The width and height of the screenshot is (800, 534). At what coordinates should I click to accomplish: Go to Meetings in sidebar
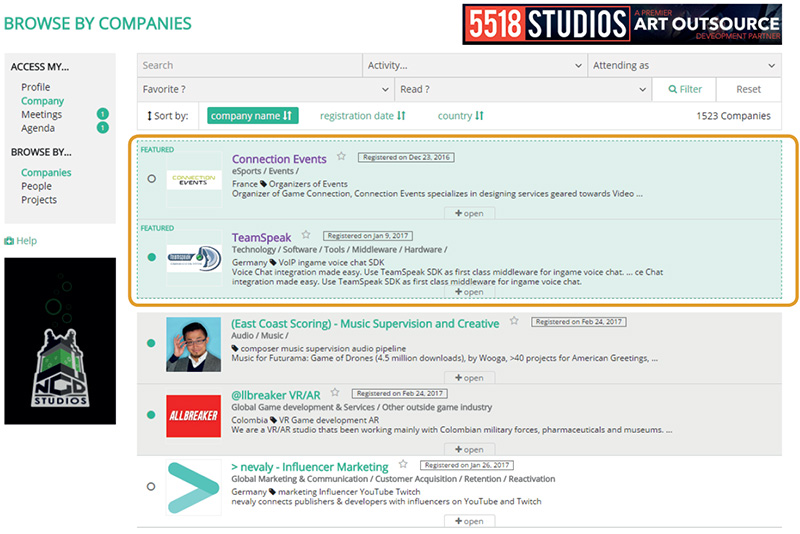[41, 114]
